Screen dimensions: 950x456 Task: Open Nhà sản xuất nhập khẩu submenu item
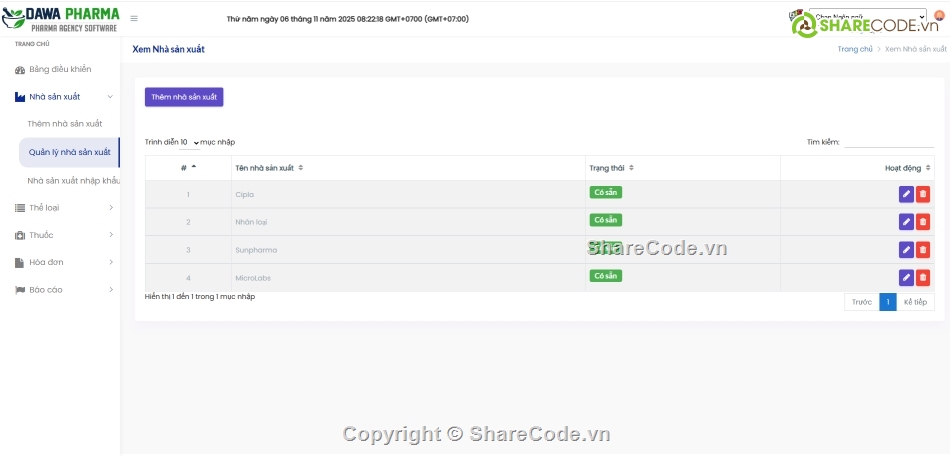pyautogui.click(x=73, y=181)
